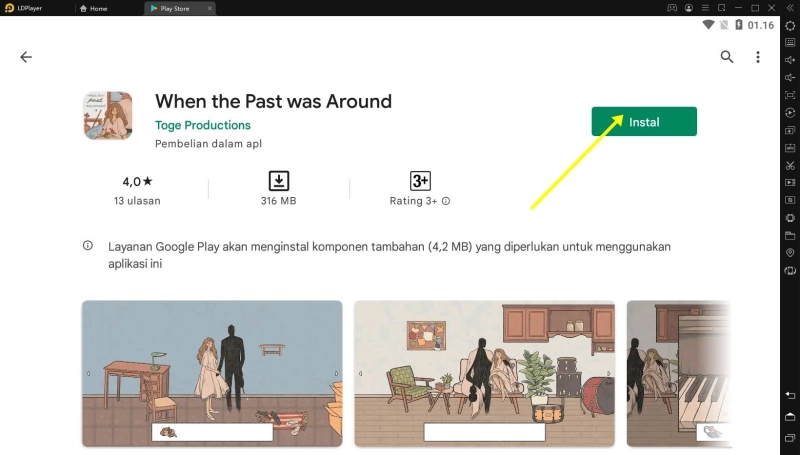Screen dimensions: 800x455
Task: Open the user account icon in title bar
Action: coord(689,8)
